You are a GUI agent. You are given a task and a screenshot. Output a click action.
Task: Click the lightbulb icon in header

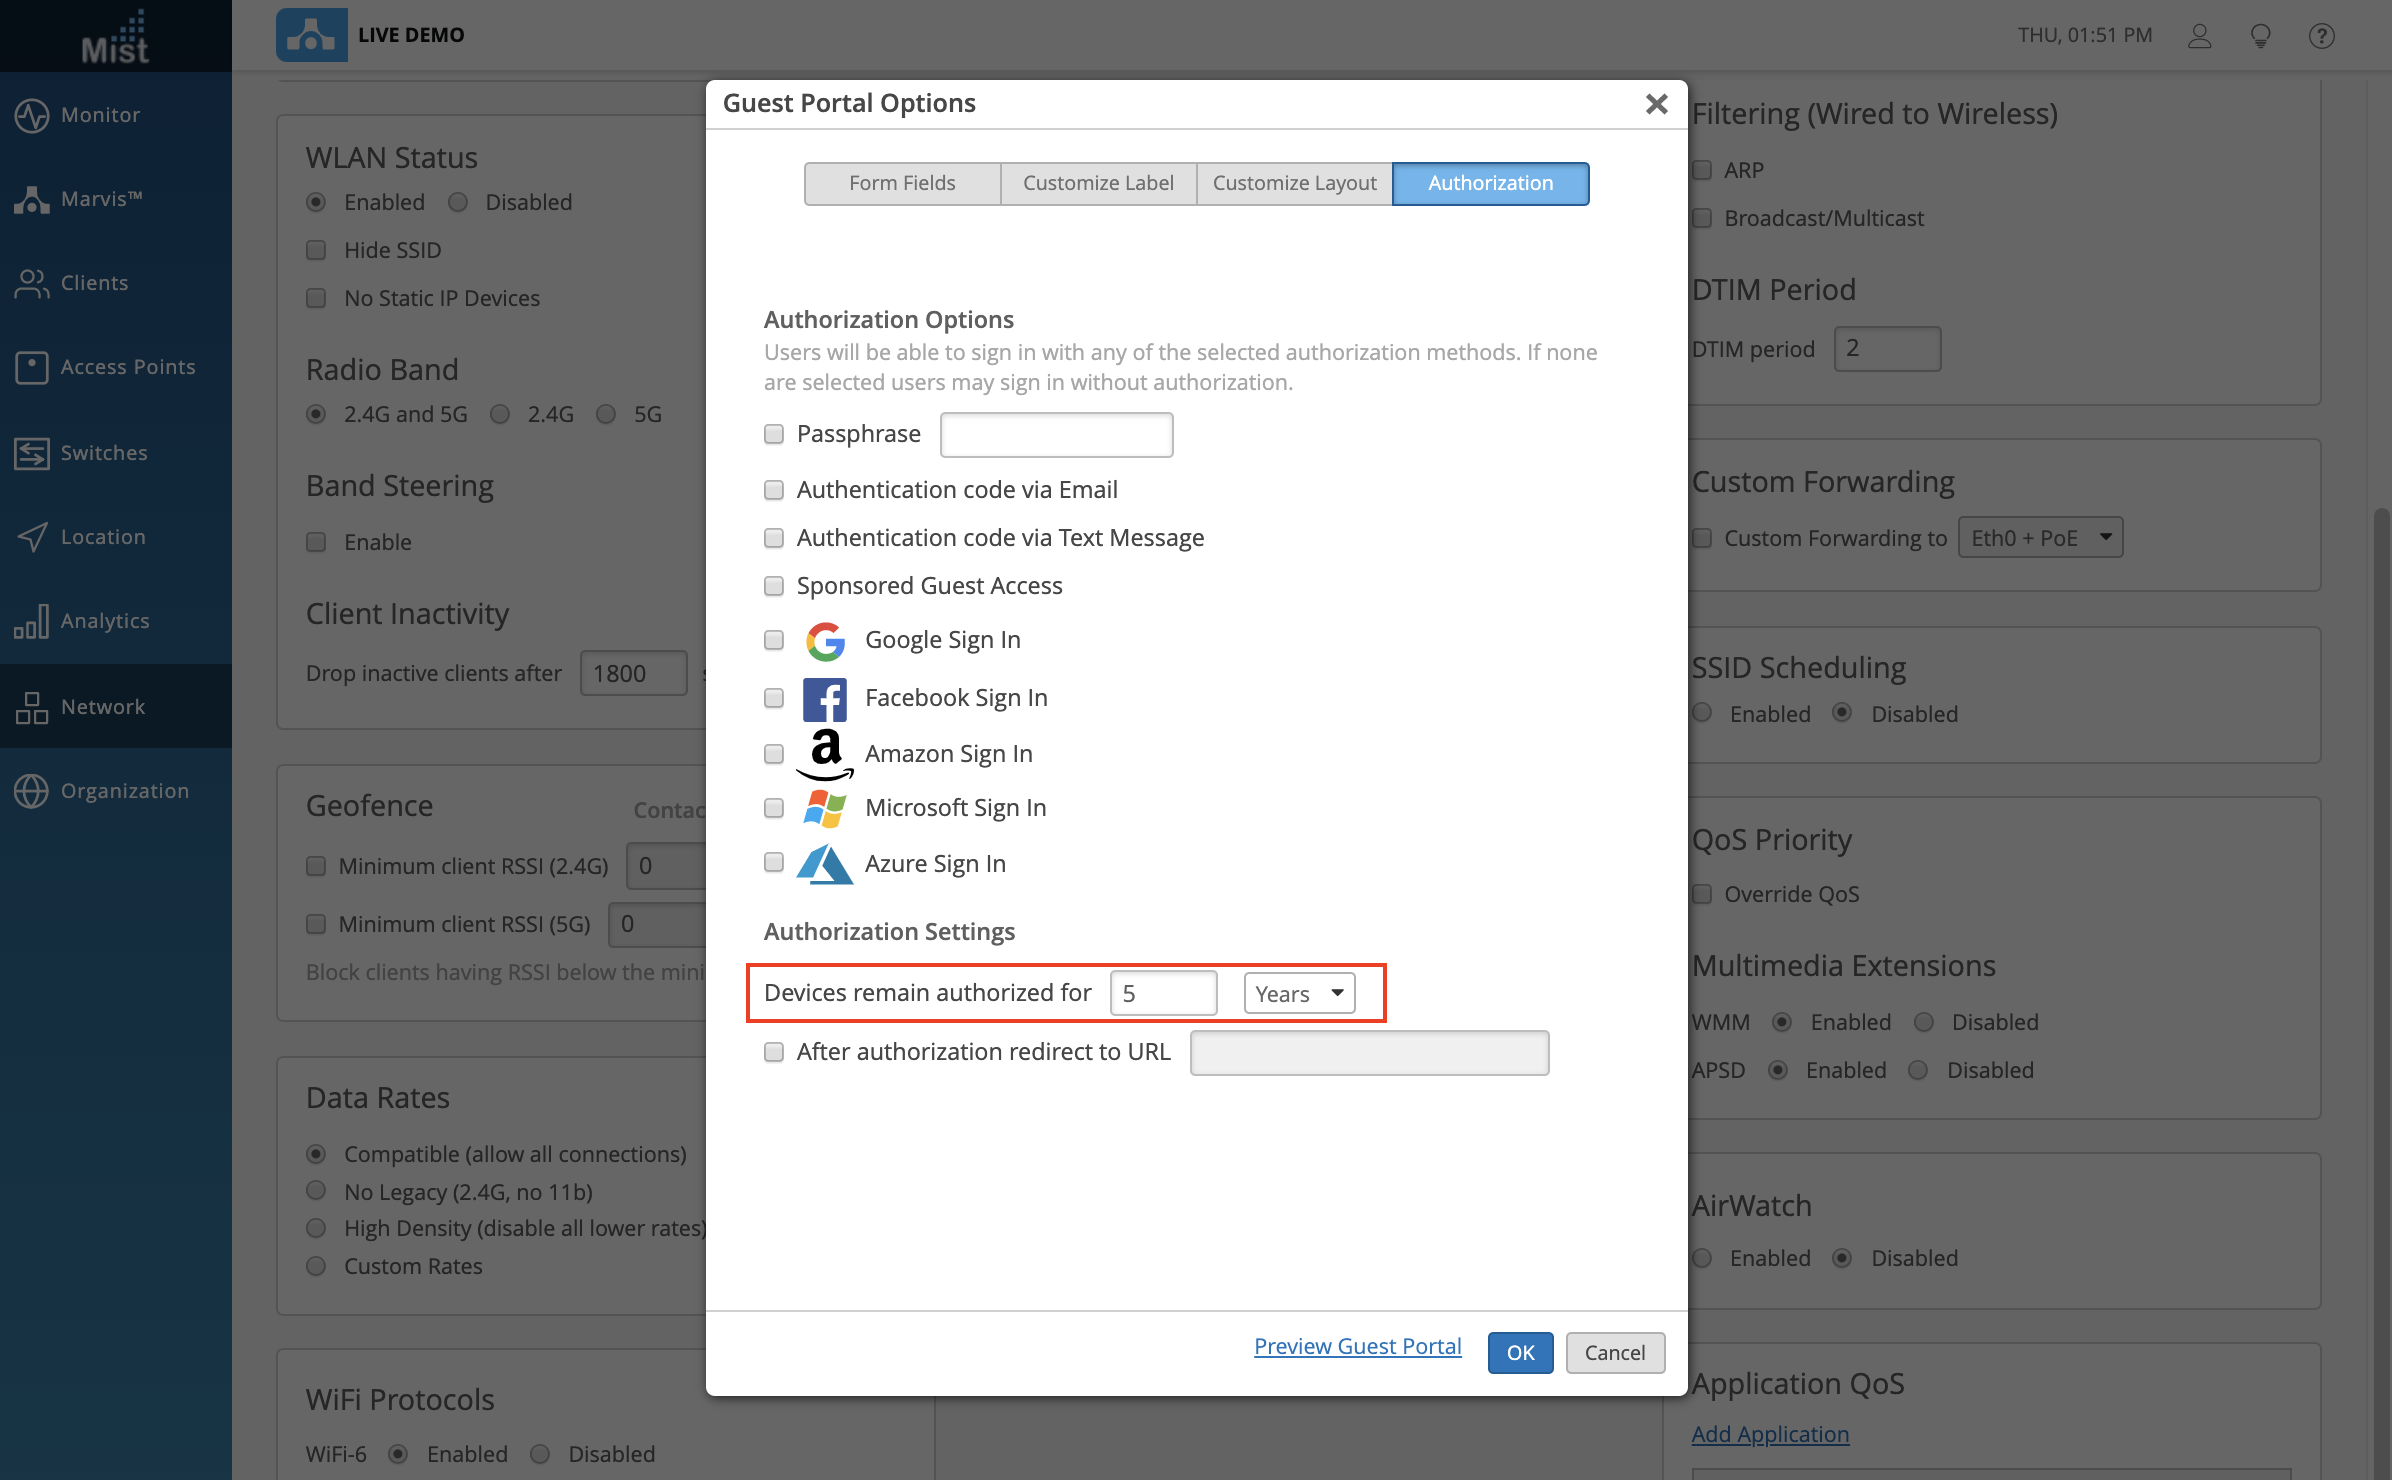(2260, 36)
